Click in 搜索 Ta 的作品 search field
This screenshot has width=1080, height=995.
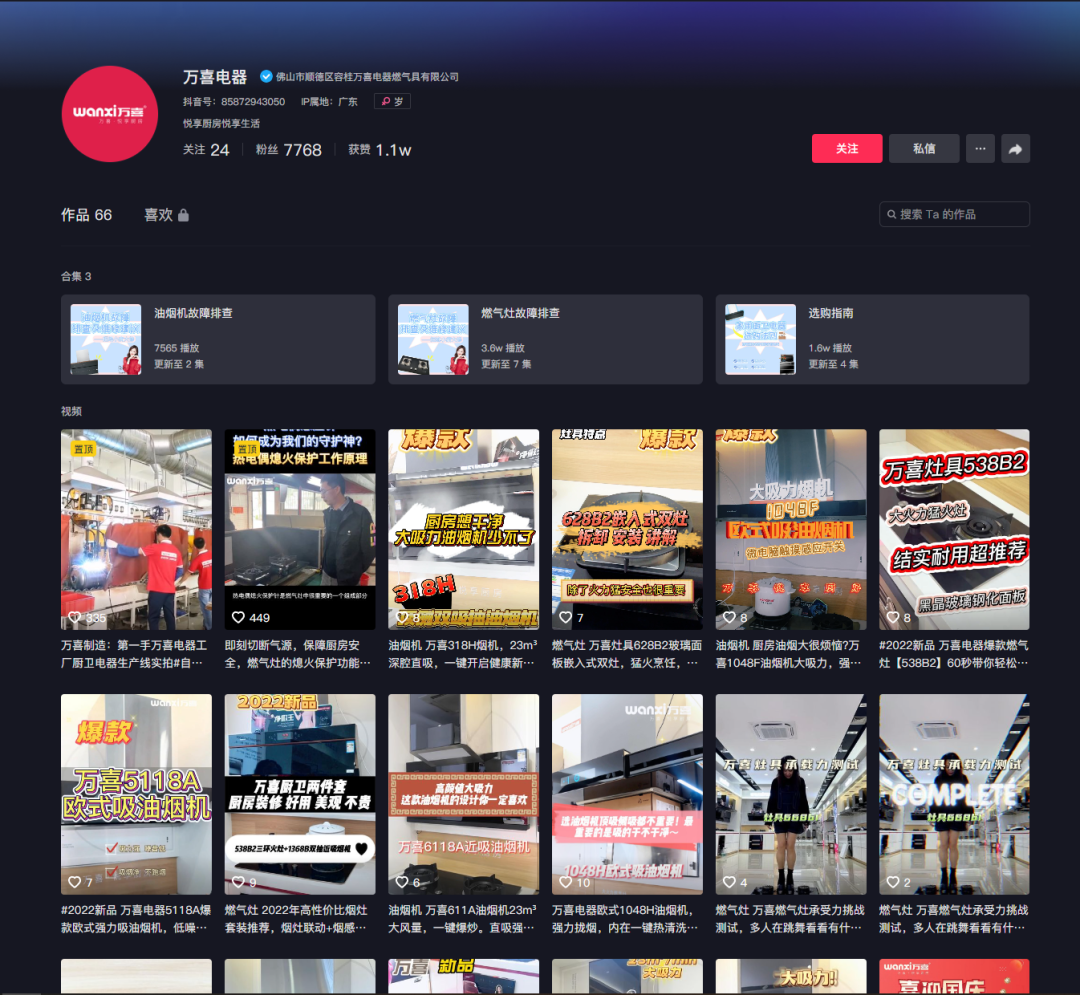click(x=955, y=214)
